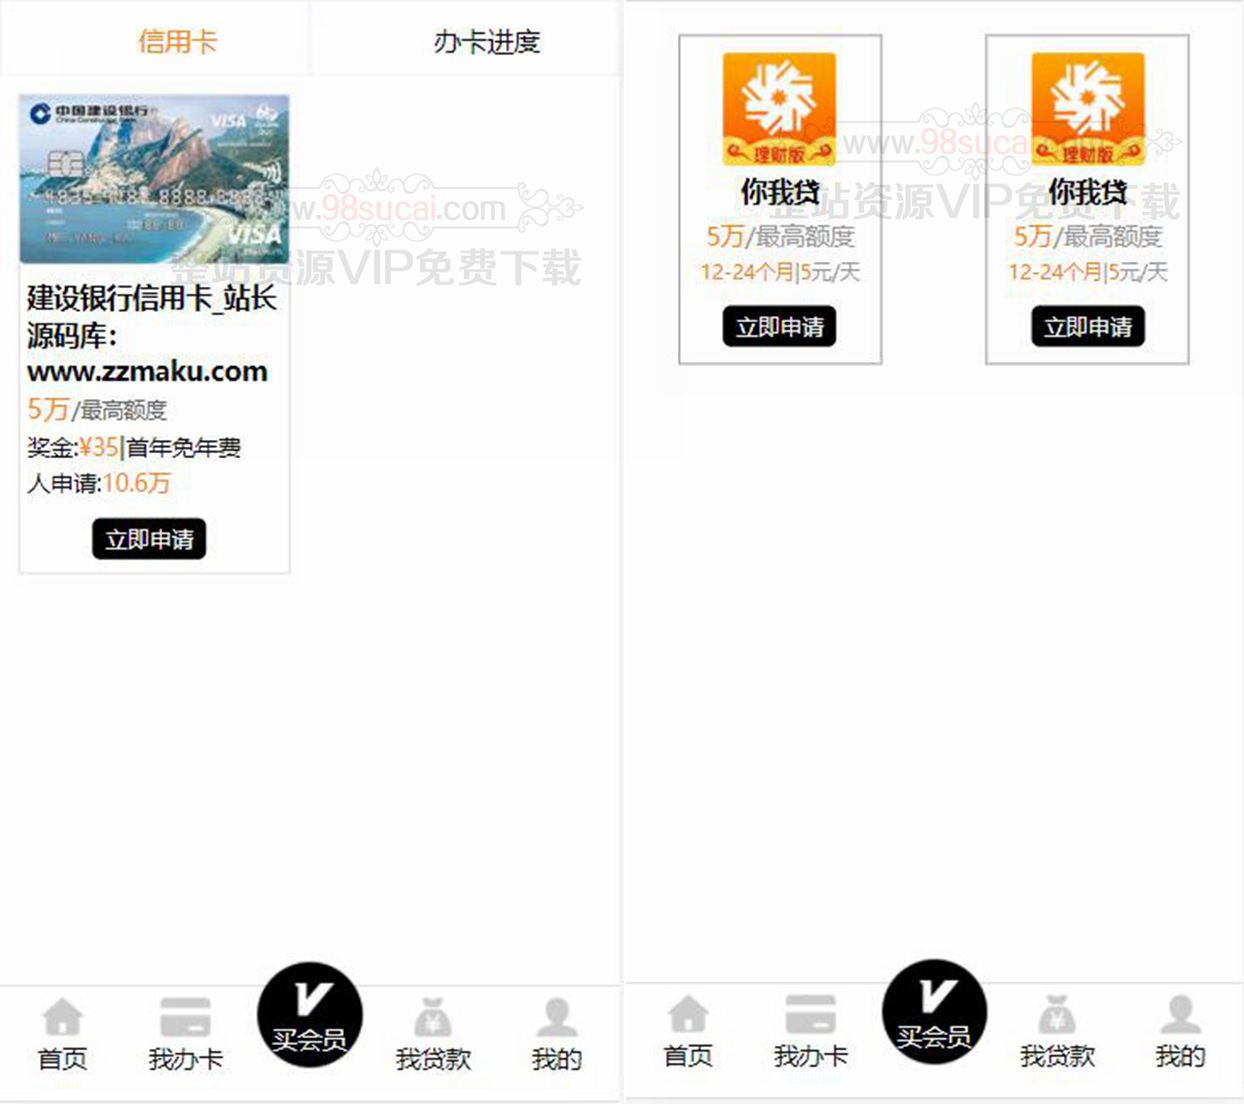Tap 我贷款 money bag icon on the loan screen
Screen dimensions: 1244x1104
(x=1057, y=1015)
